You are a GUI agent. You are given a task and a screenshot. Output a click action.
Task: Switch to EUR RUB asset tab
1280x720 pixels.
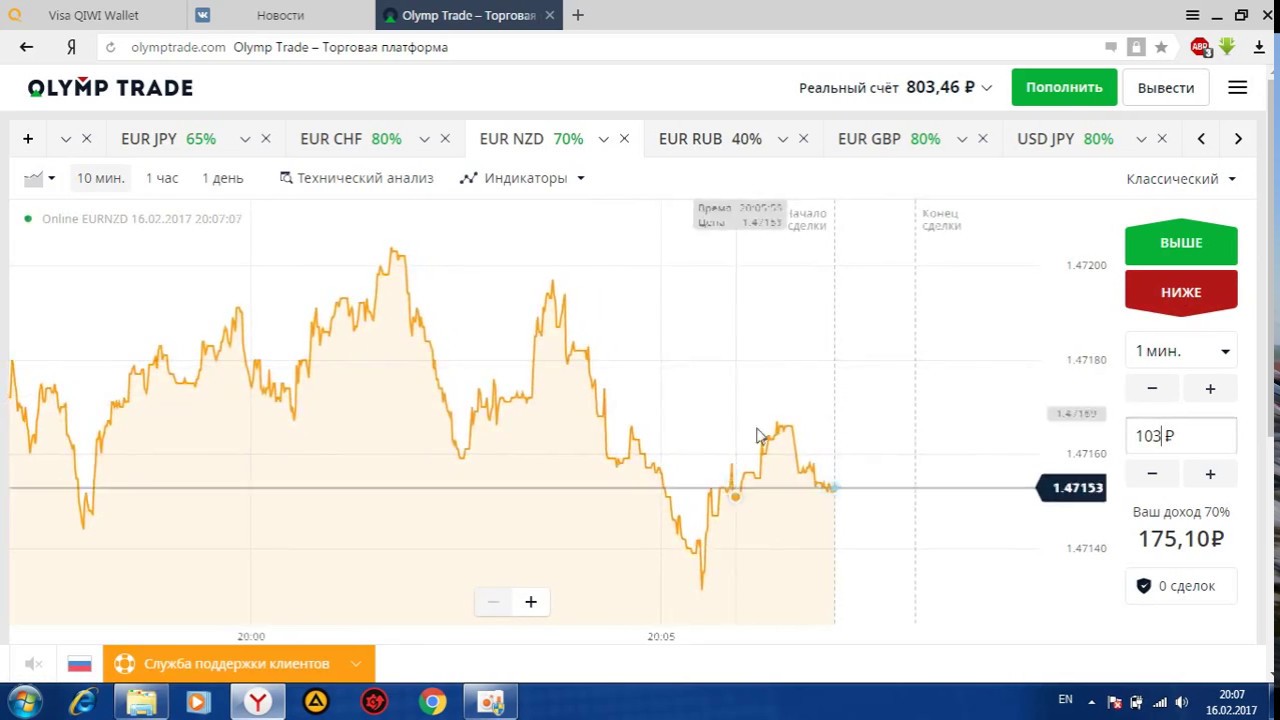pyautogui.click(x=710, y=139)
